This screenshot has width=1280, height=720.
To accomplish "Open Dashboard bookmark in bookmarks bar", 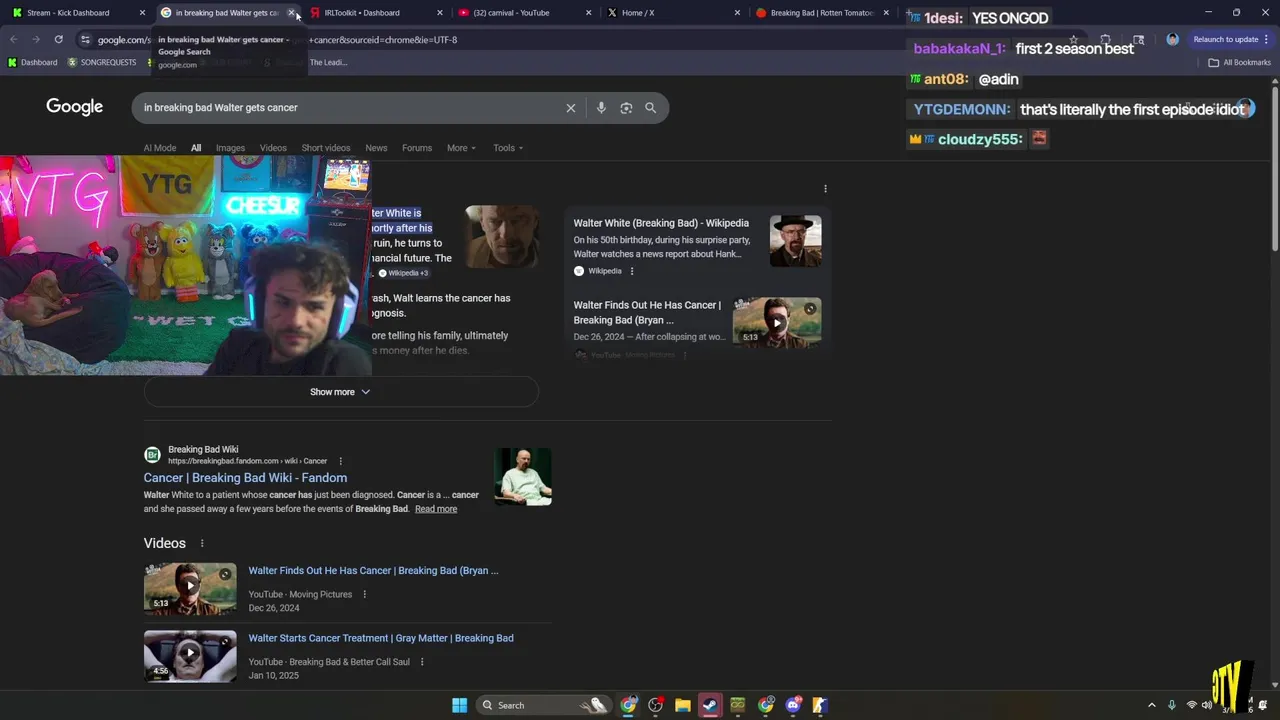I will pos(33,62).
